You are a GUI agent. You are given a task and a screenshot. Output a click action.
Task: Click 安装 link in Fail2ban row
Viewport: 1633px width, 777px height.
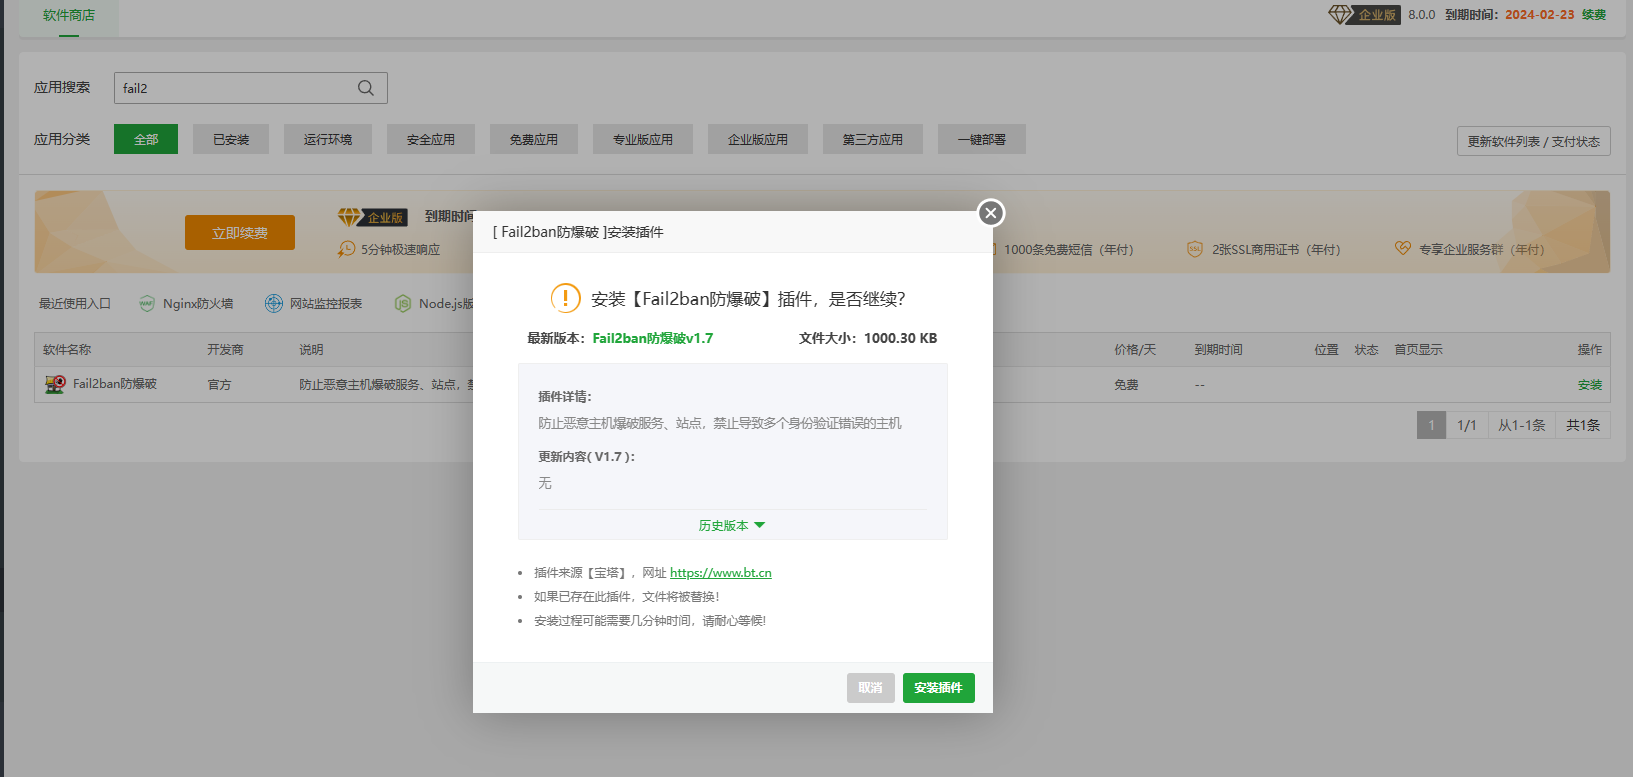coord(1590,385)
